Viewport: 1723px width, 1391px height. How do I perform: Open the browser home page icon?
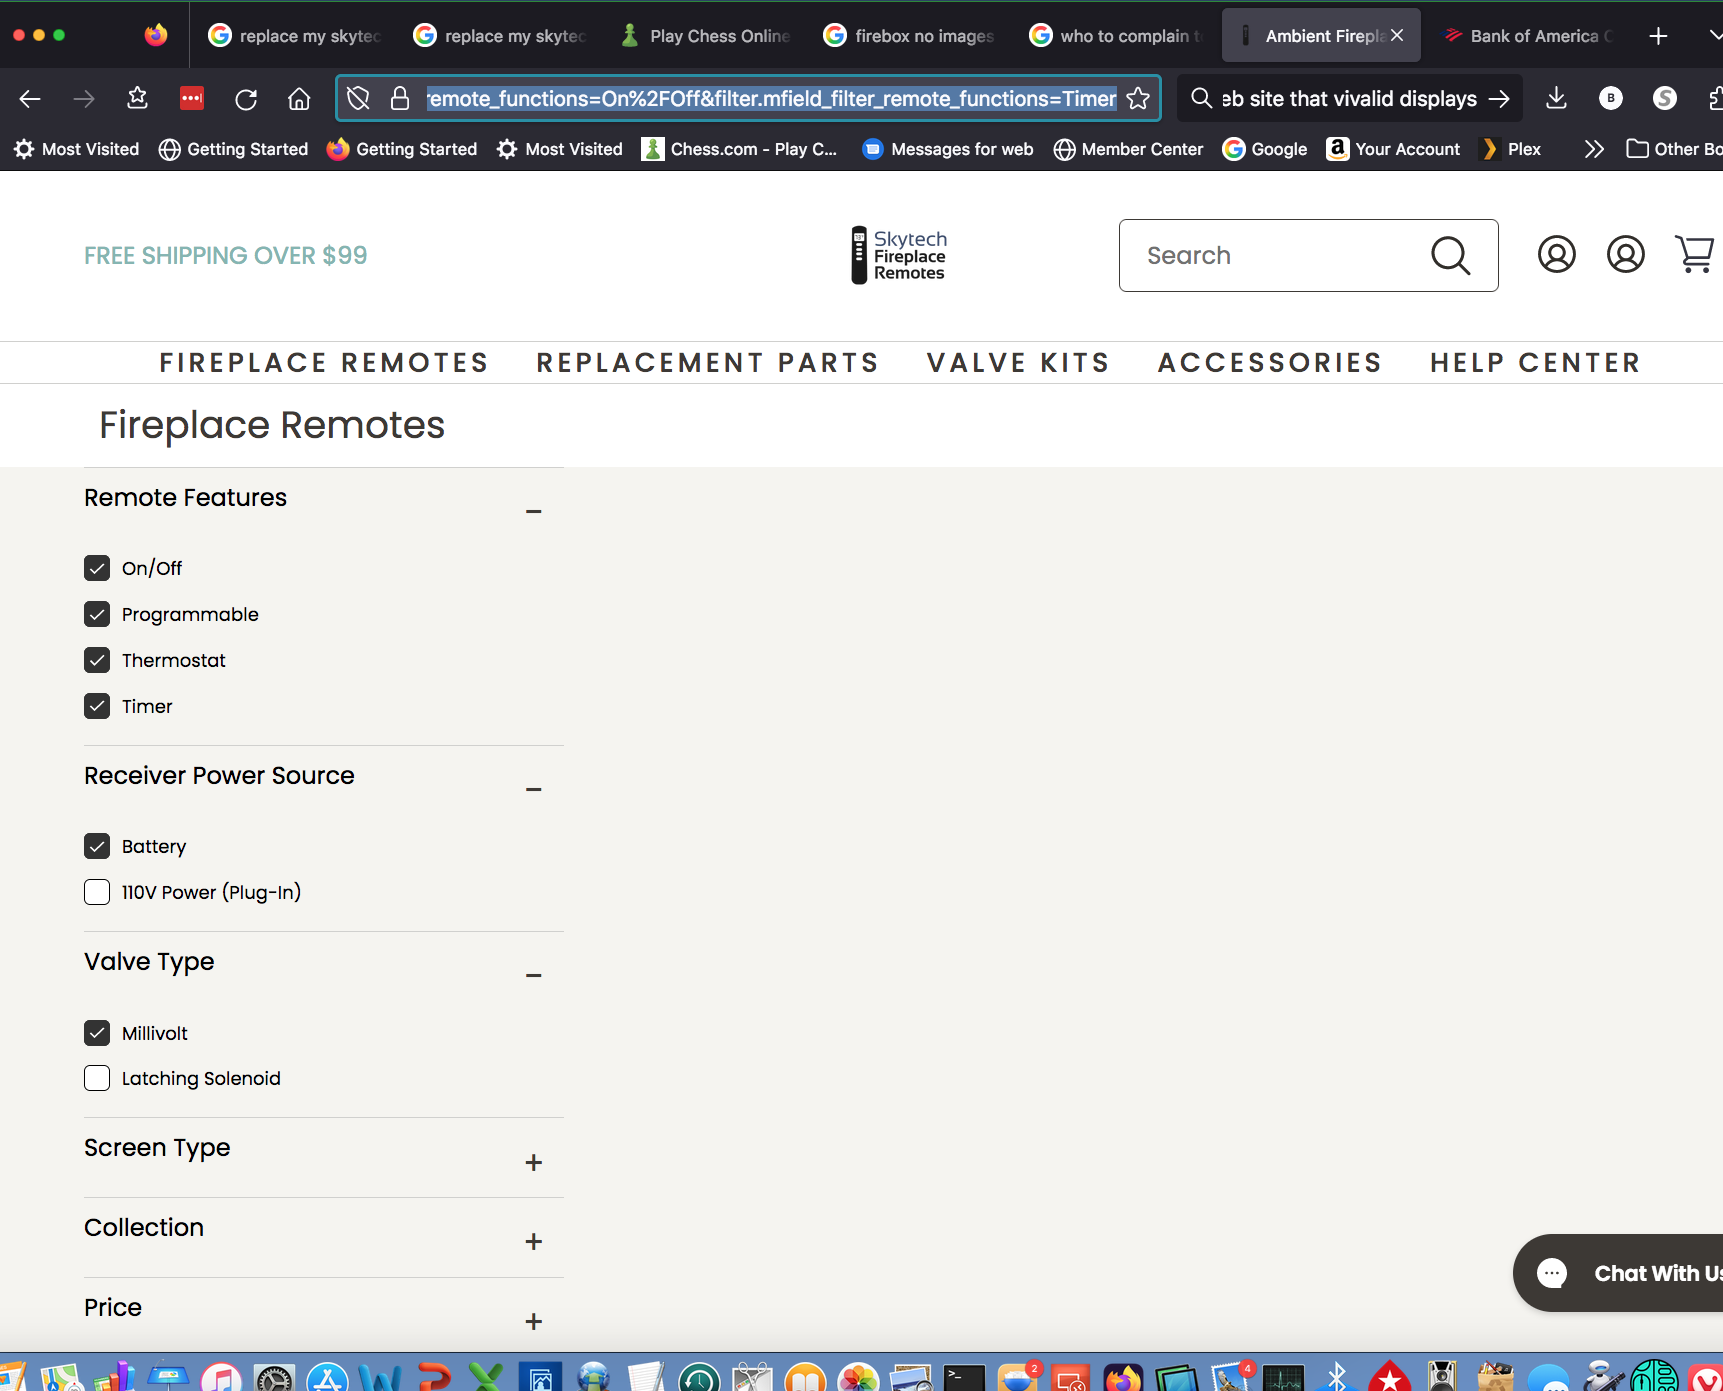[299, 98]
